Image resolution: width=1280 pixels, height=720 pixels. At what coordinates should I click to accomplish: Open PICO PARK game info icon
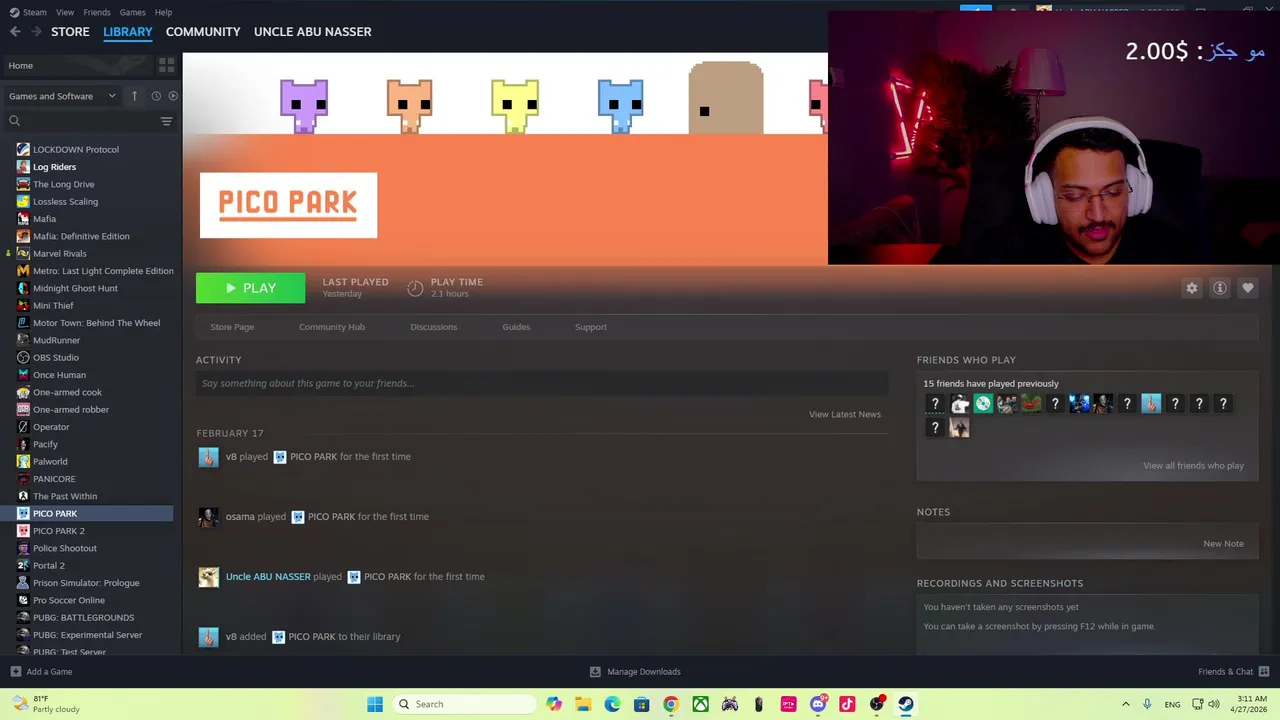click(1220, 288)
